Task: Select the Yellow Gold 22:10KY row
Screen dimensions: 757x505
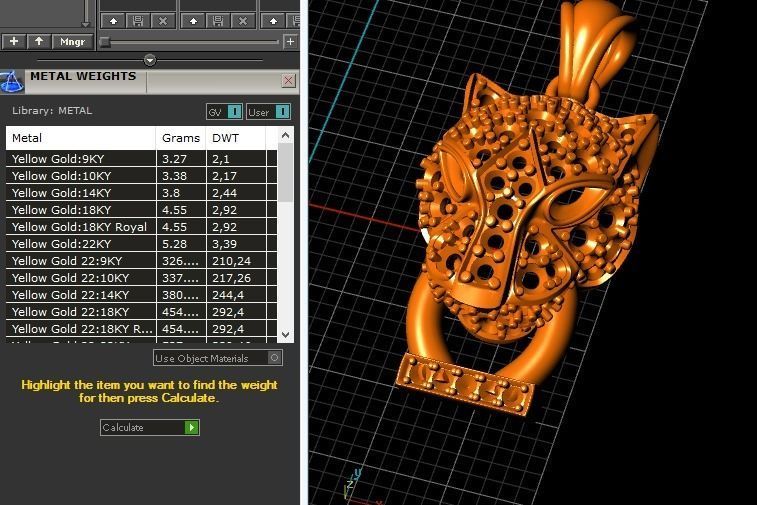Action: [x=141, y=278]
